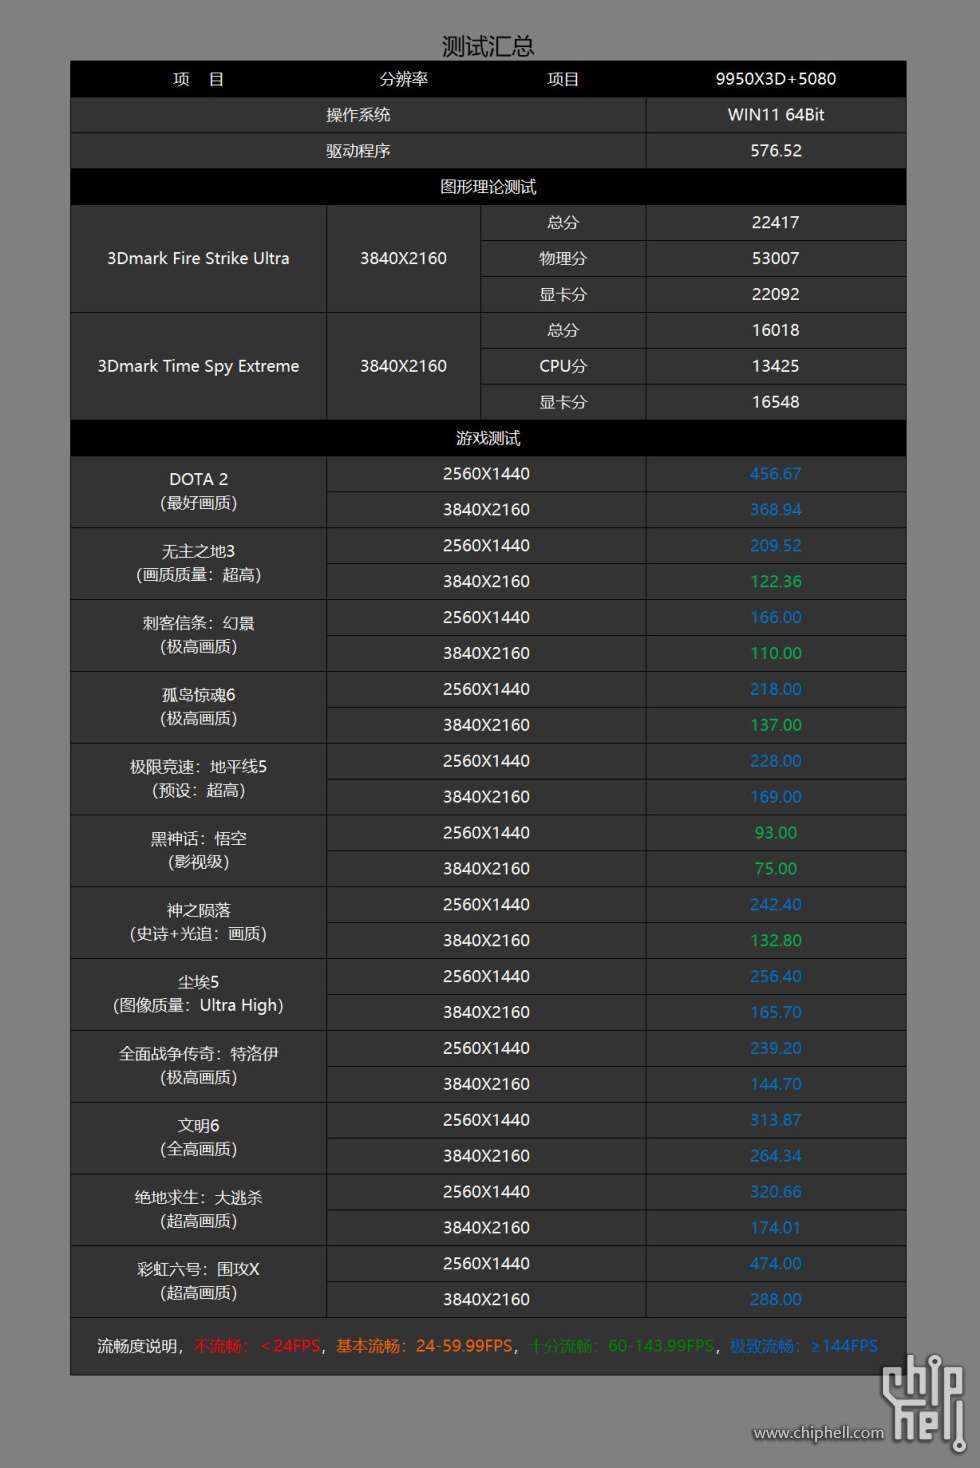Click the green 75.00 FPS value
The height and width of the screenshot is (1468, 980).
(775, 869)
